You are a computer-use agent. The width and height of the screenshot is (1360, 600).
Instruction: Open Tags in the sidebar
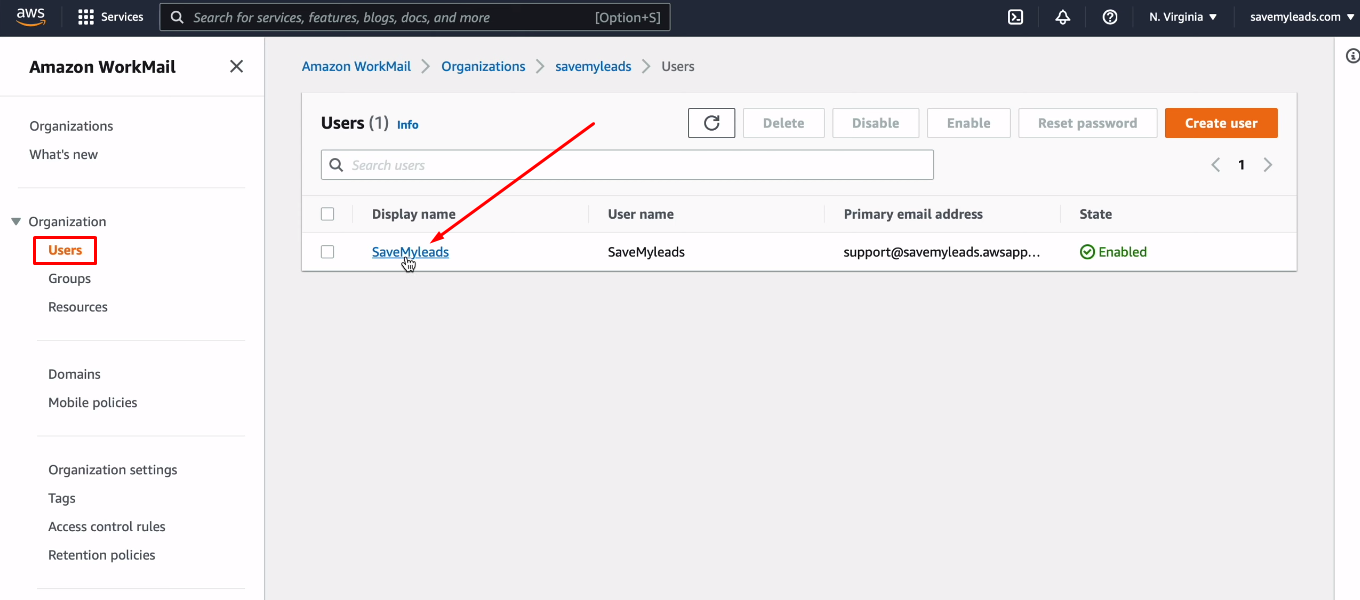62,498
